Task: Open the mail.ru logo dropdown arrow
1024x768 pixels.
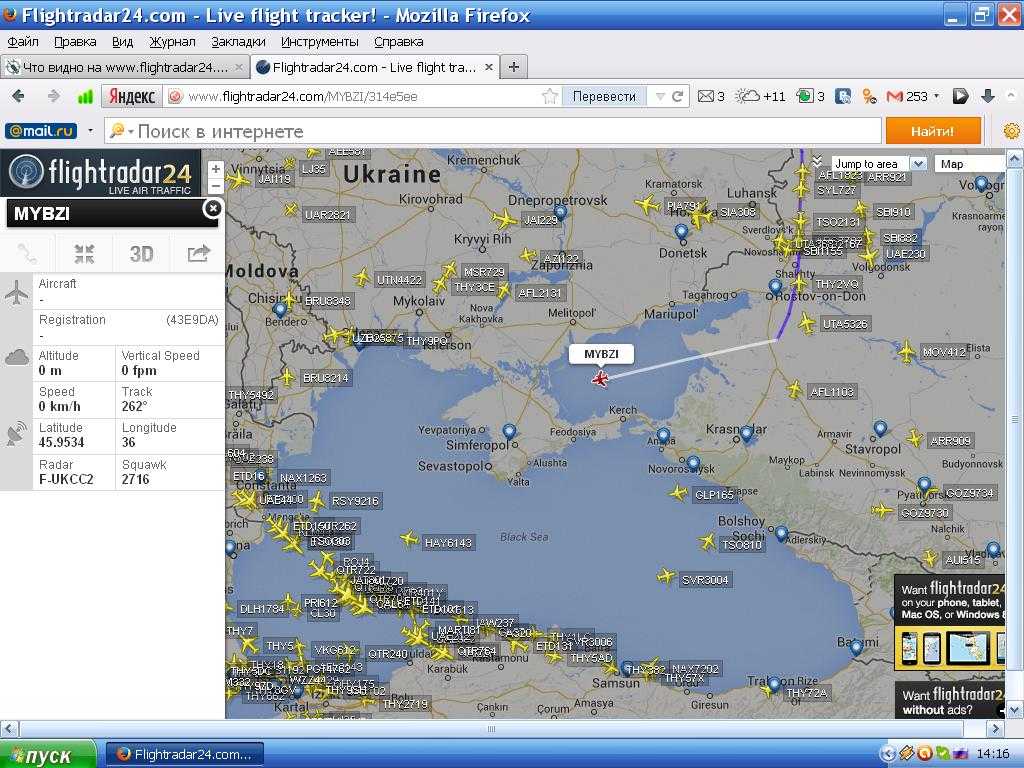Action: [x=90, y=131]
